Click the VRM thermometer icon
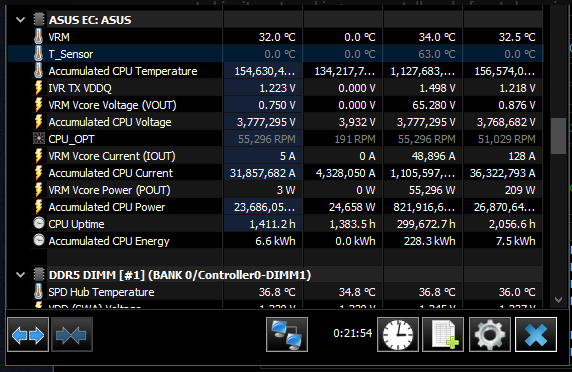 [38, 37]
